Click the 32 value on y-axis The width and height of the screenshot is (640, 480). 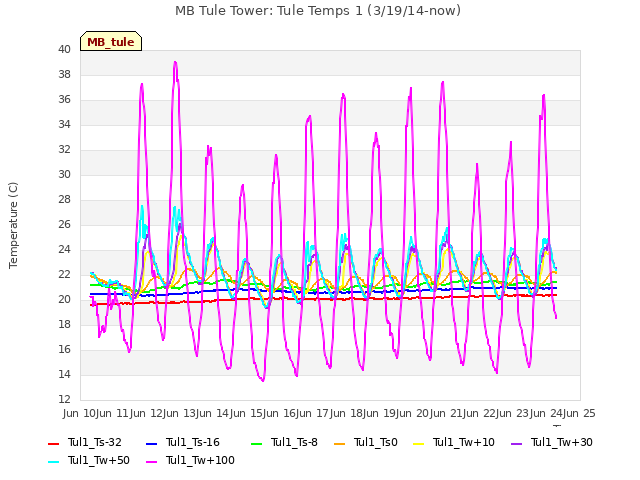(64, 149)
